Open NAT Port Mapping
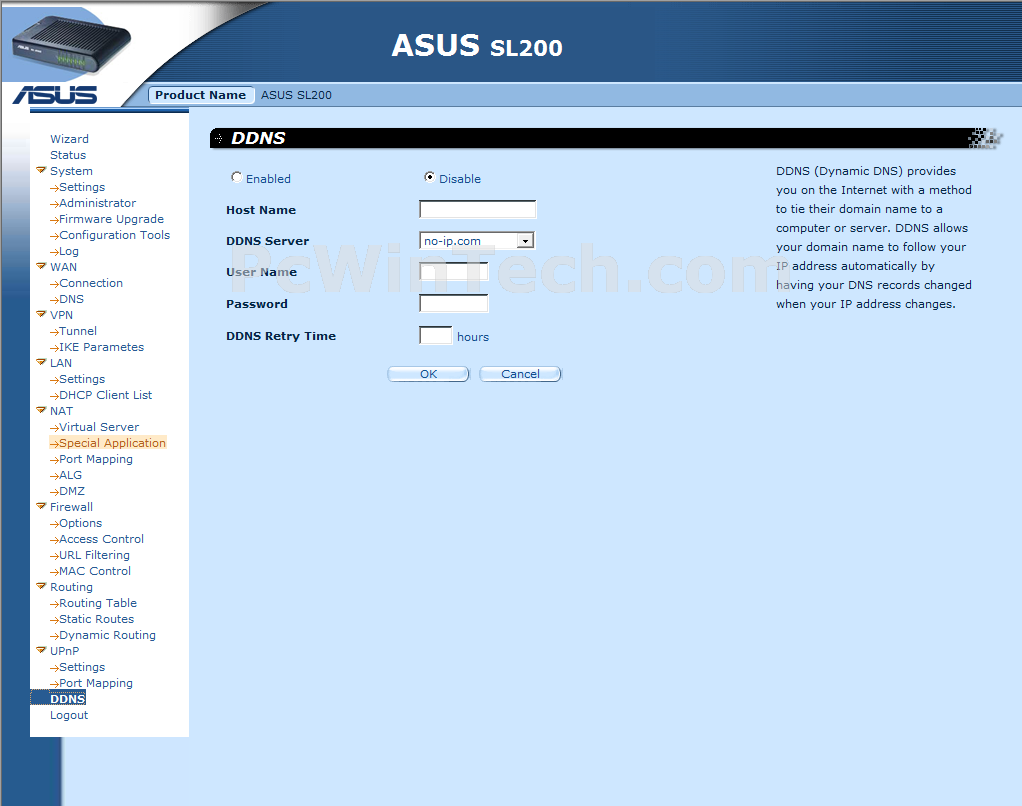Screen dimensions: 1022x806 (x=96, y=459)
